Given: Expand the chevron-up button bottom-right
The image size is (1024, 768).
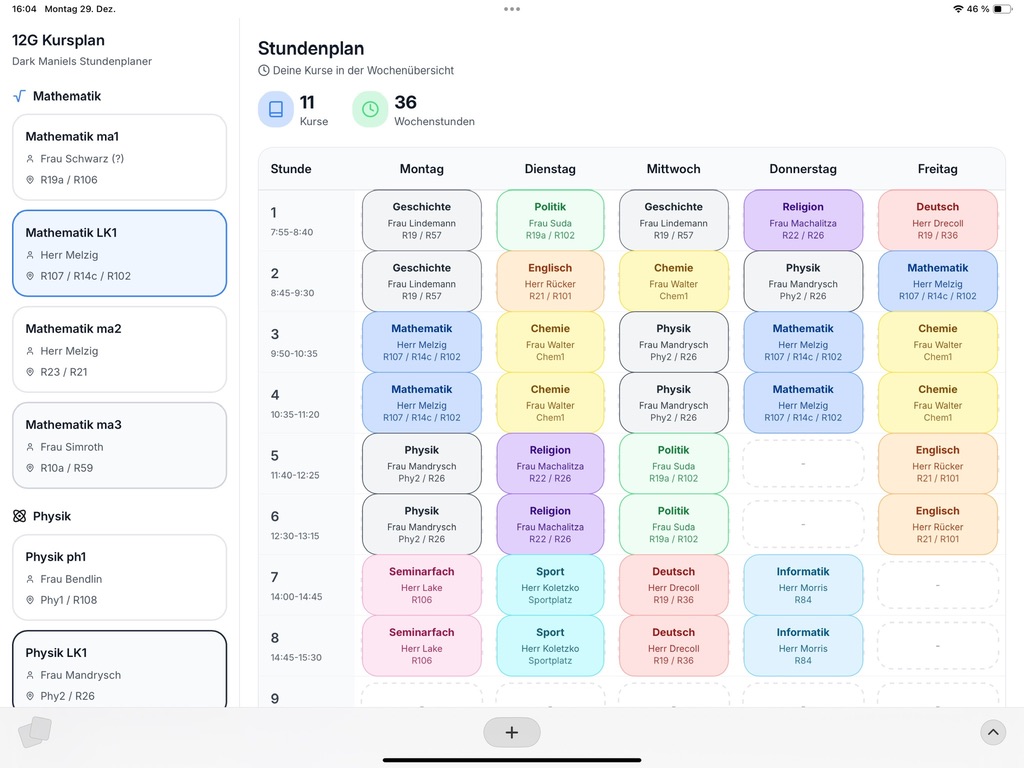Looking at the screenshot, I should click(992, 732).
